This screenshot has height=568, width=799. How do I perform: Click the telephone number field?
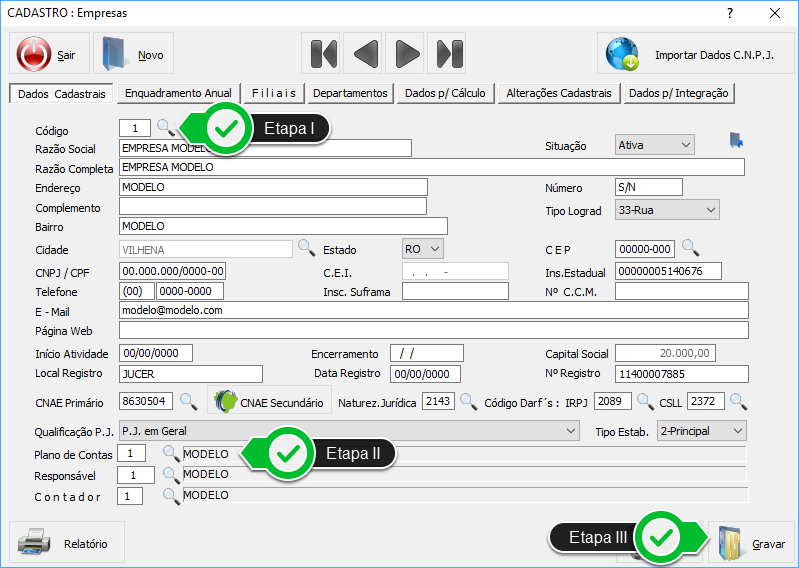click(190, 291)
